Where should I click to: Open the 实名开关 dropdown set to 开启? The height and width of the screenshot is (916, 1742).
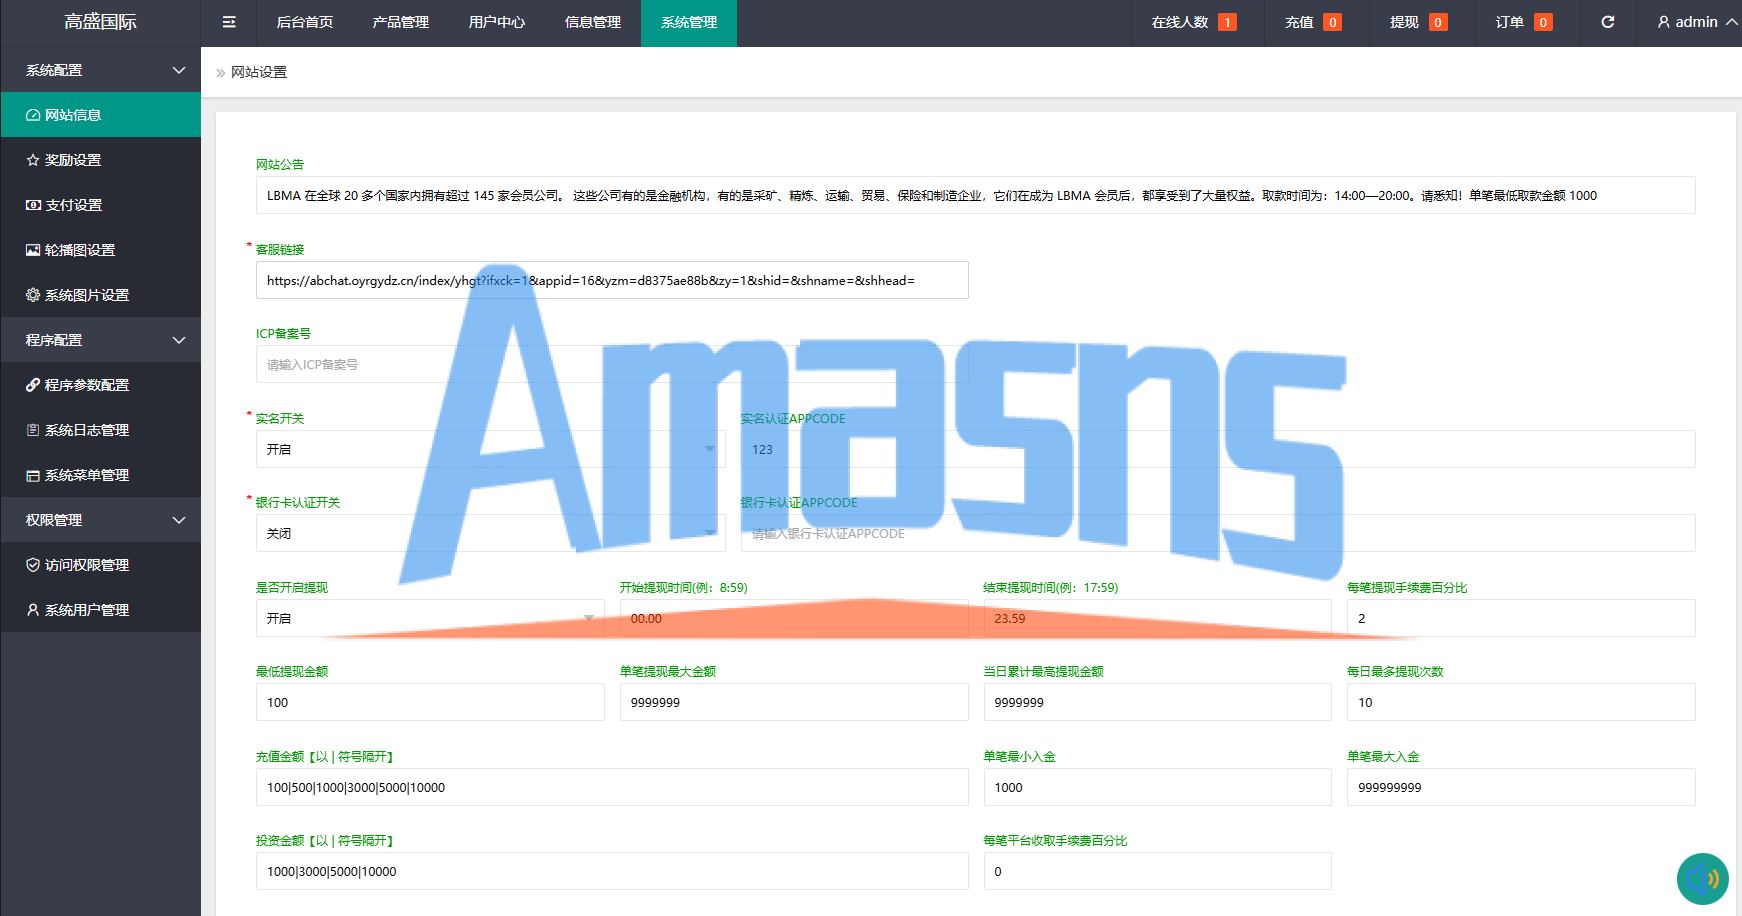pos(490,449)
